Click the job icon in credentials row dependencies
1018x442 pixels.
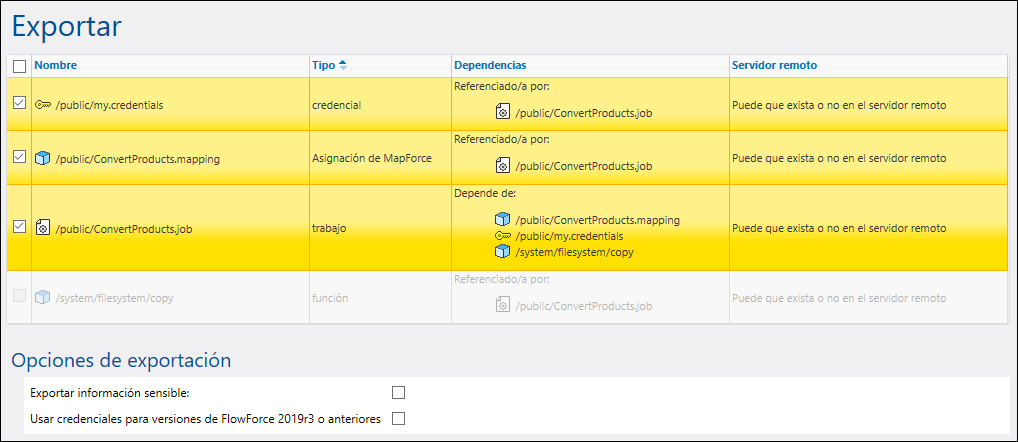503,112
